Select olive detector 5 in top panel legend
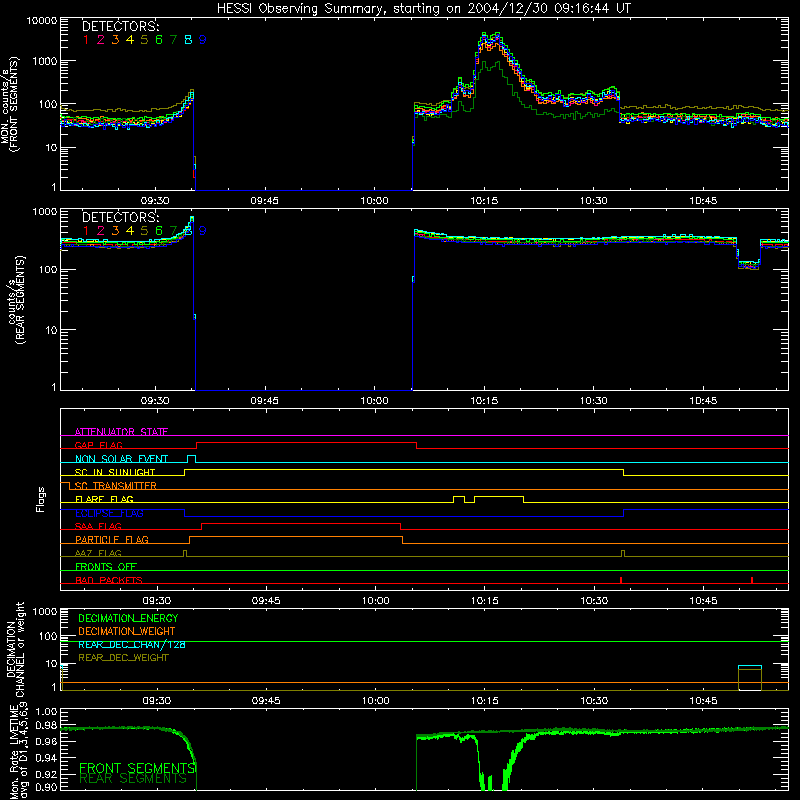This screenshot has height=800, width=800. click(x=144, y=40)
